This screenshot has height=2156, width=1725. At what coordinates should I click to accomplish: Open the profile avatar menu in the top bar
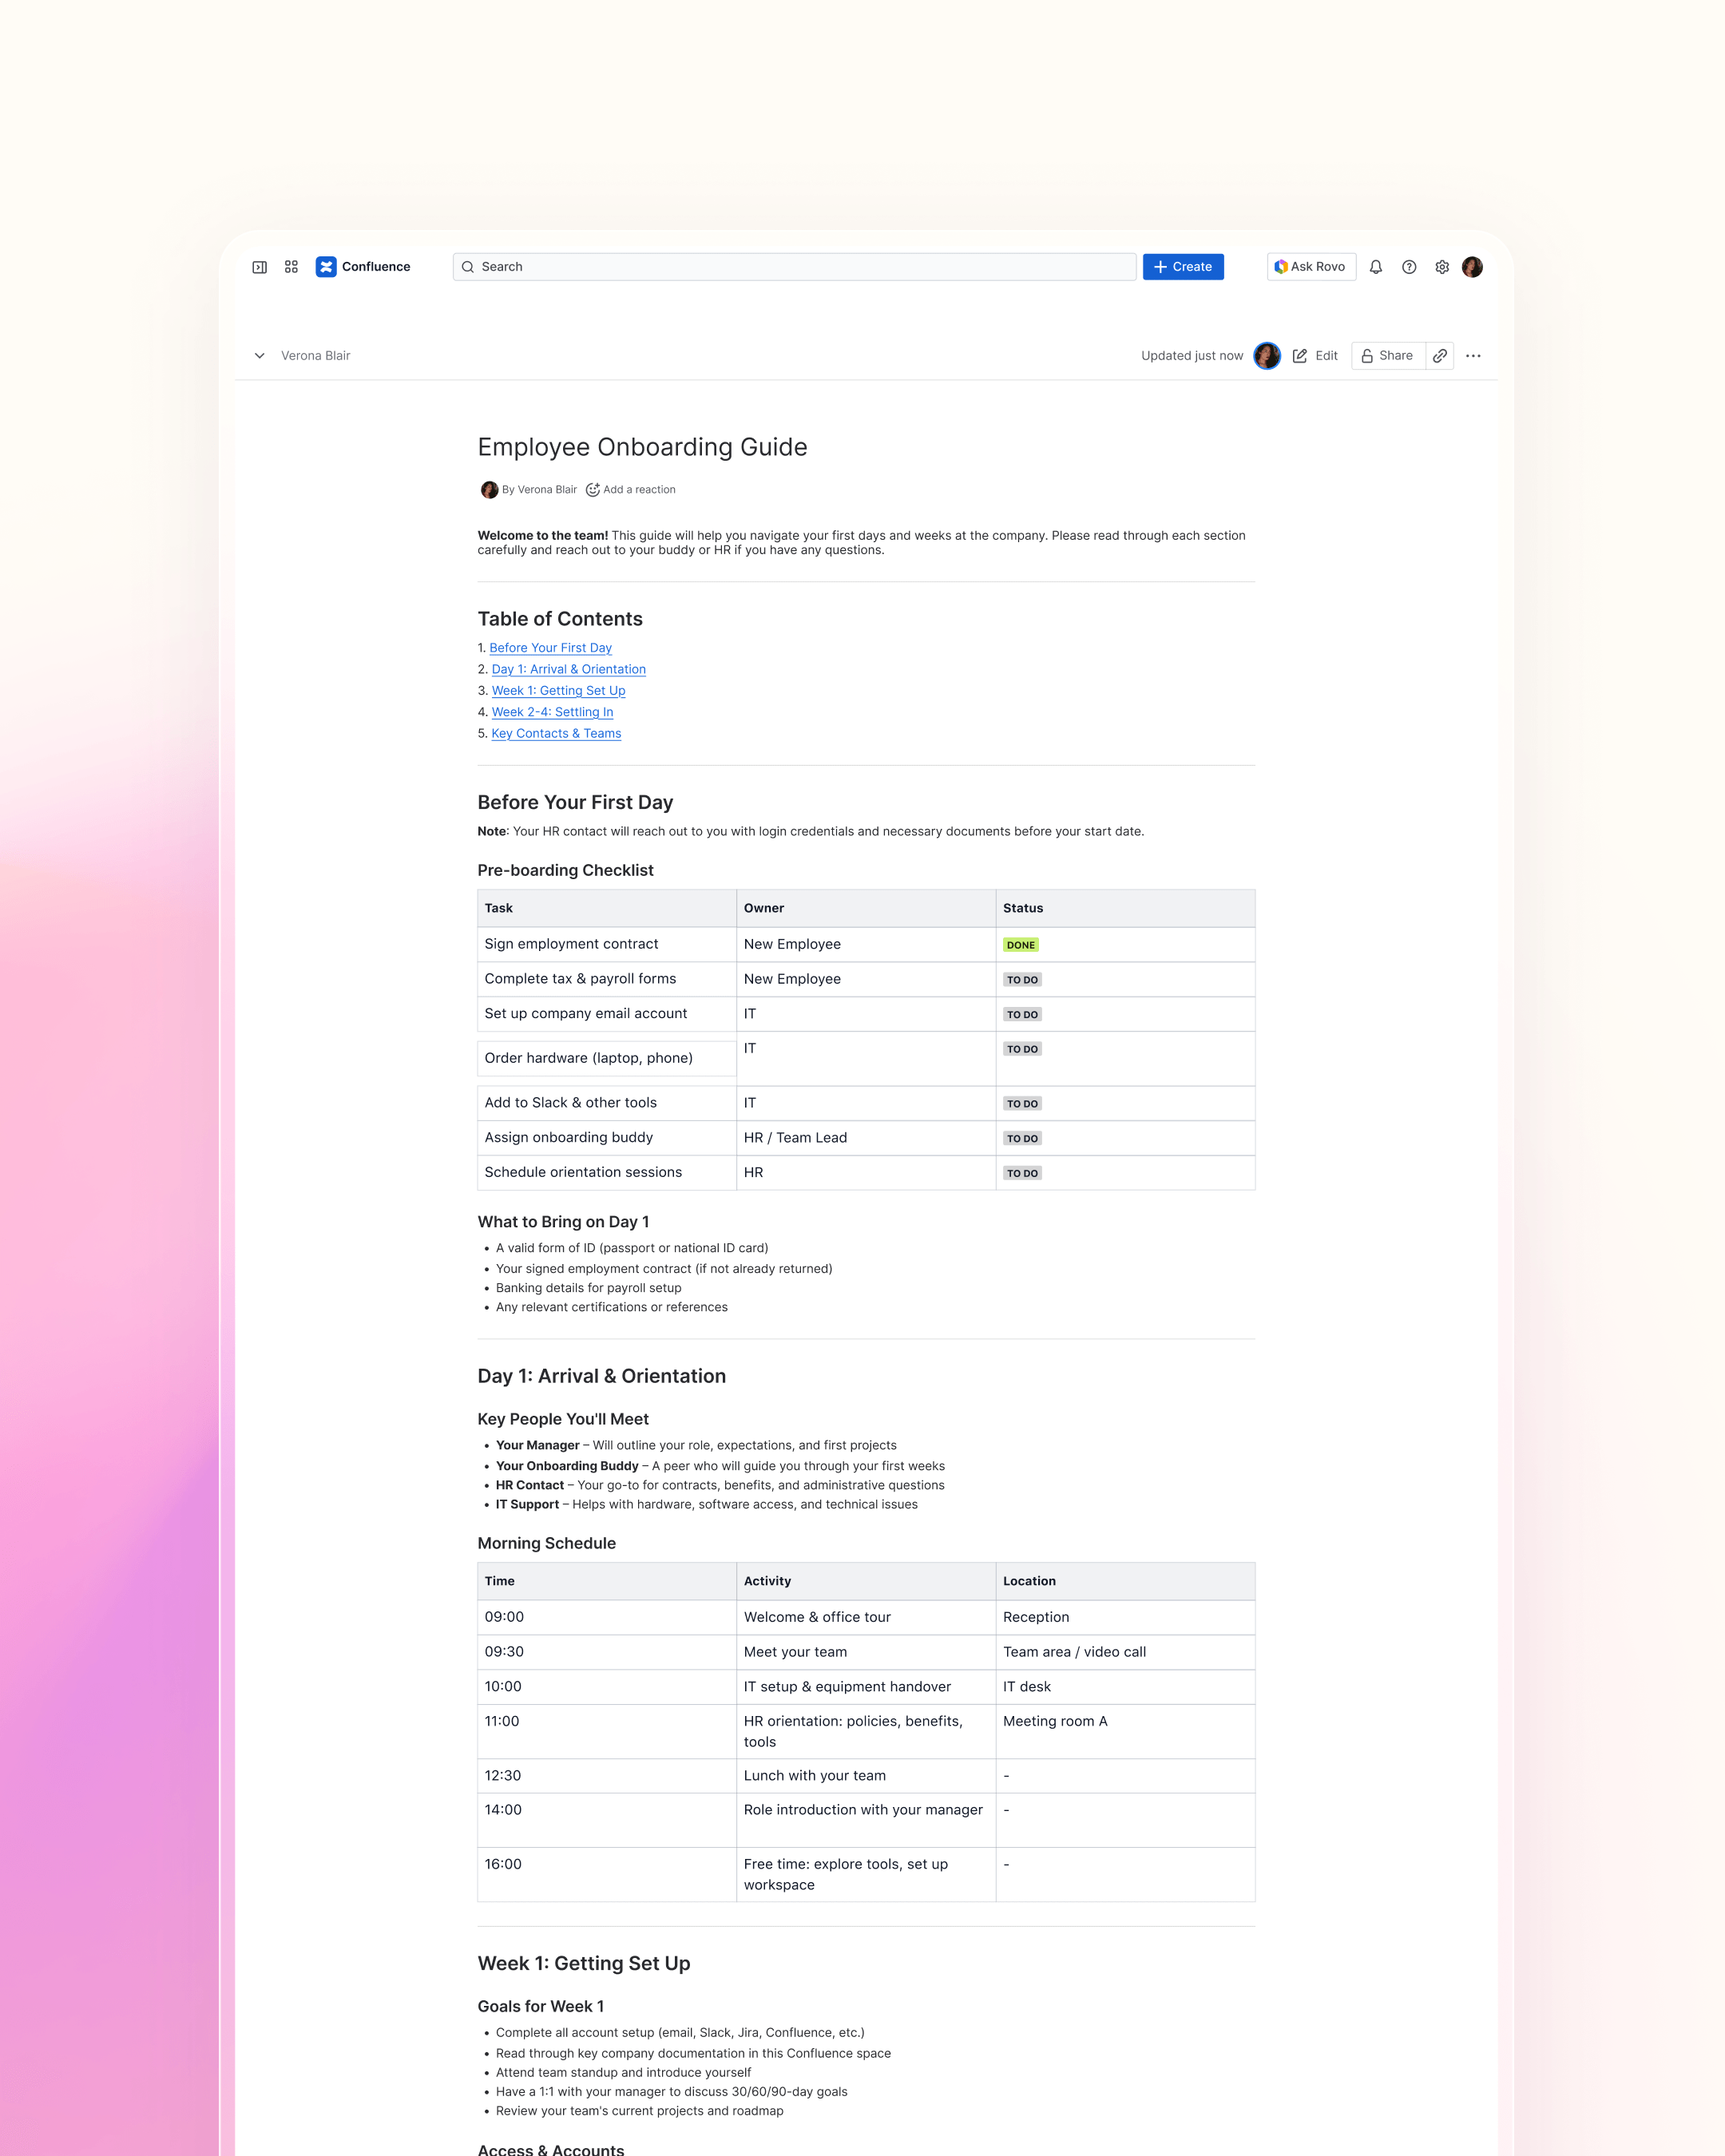click(x=1472, y=267)
